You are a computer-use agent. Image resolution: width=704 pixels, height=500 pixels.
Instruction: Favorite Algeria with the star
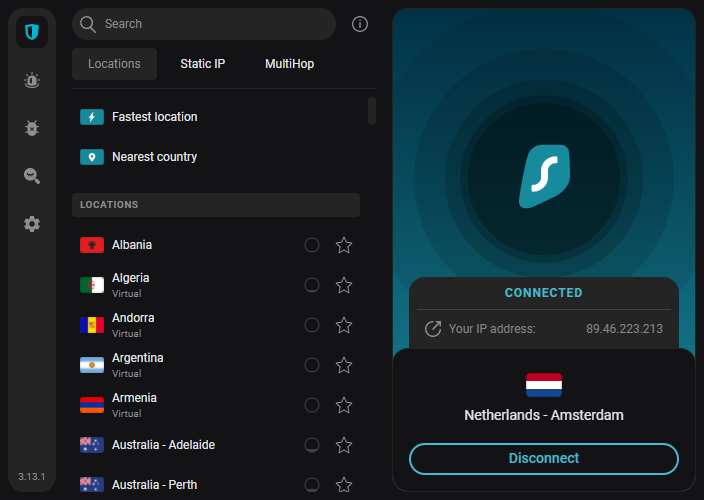click(344, 285)
